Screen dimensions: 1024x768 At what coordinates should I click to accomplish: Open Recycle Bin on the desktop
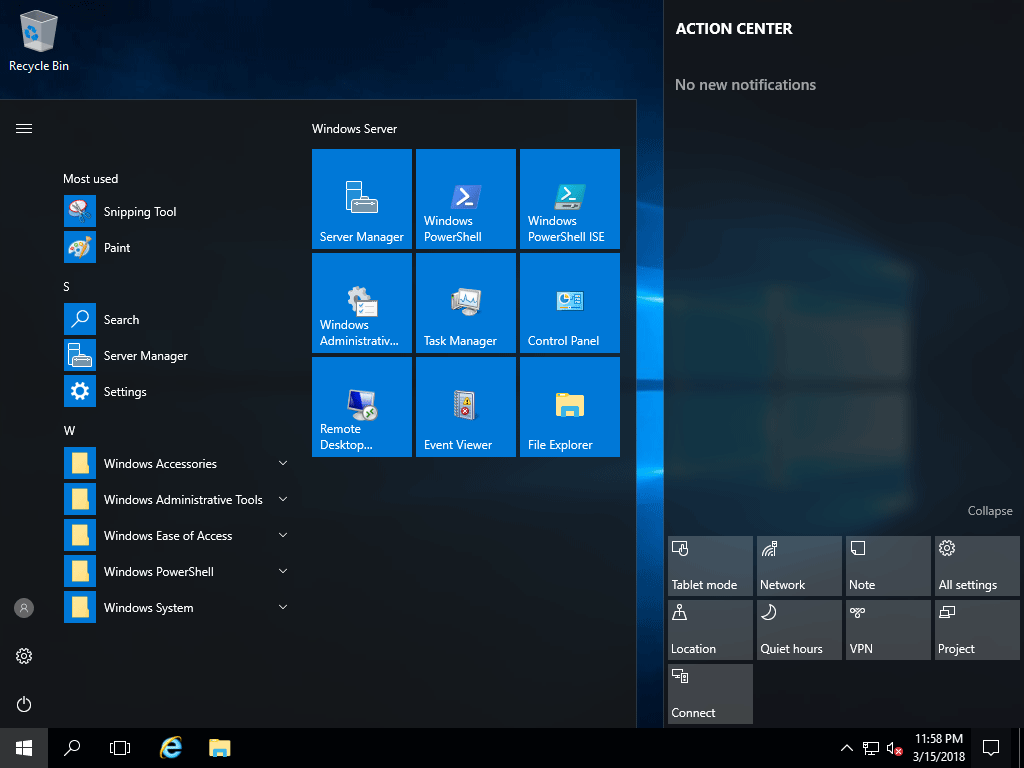(39, 41)
